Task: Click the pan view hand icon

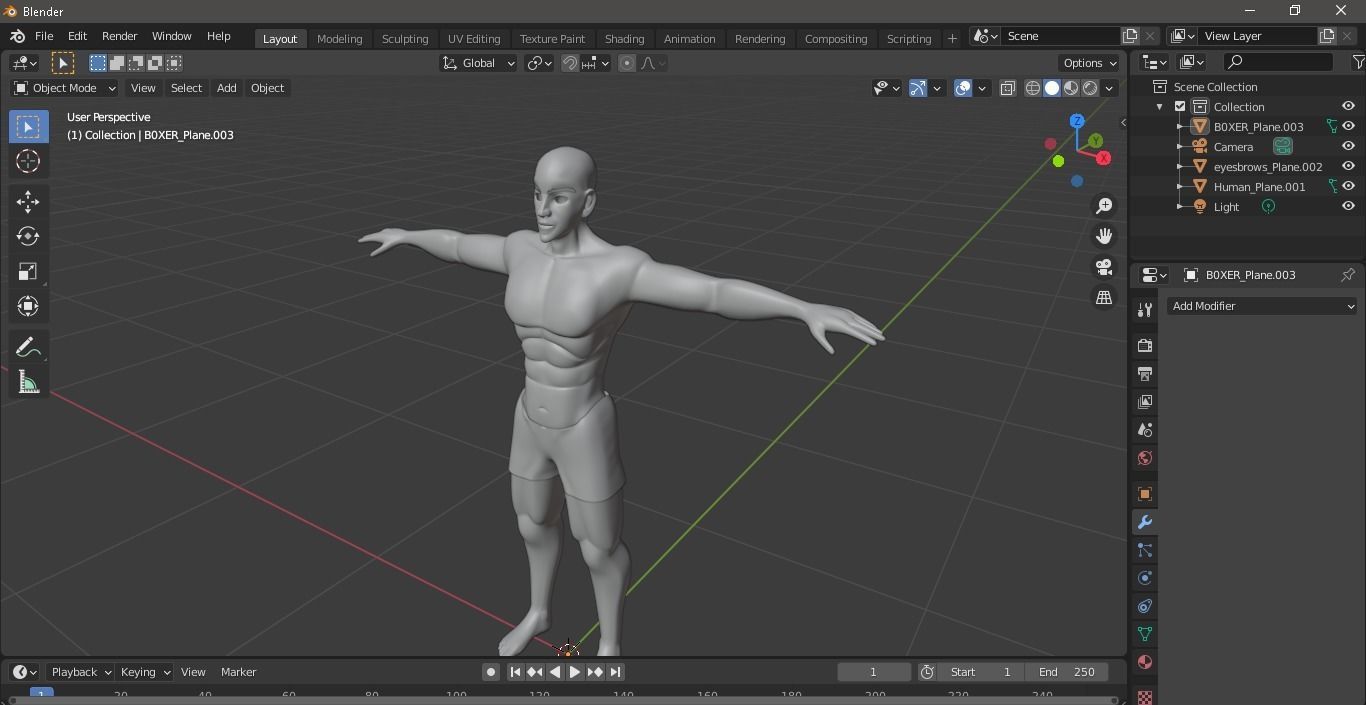Action: pyautogui.click(x=1104, y=236)
